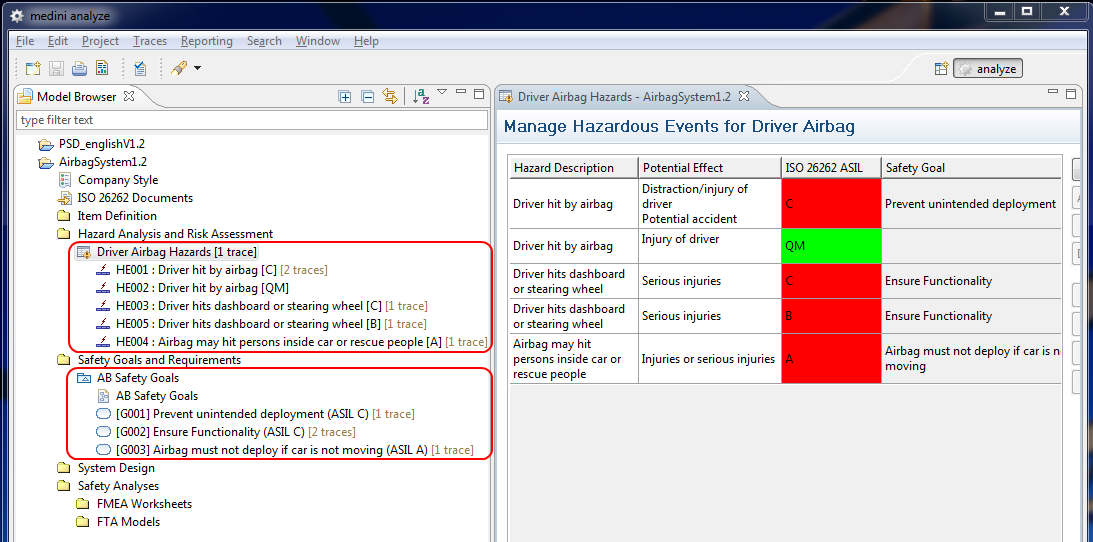Click the Open Perspective icon

coord(940,69)
